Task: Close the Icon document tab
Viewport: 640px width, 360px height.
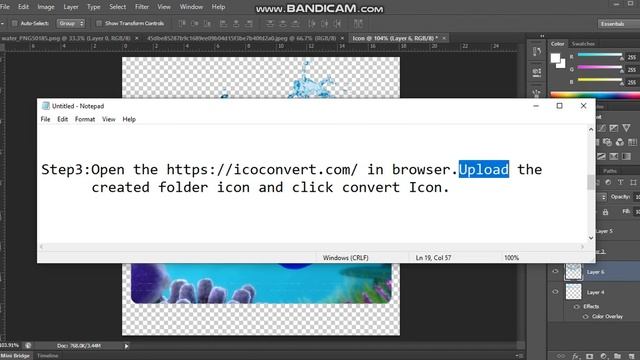Action: 444,38
